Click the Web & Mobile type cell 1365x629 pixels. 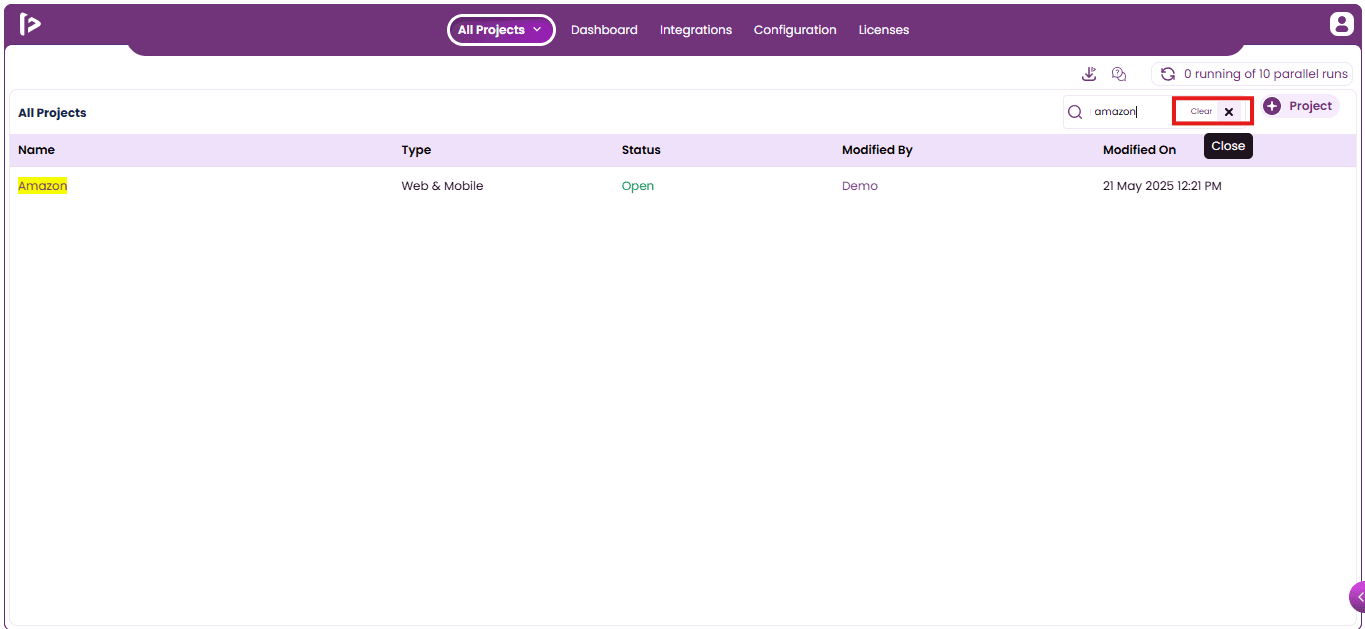coord(442,186)
